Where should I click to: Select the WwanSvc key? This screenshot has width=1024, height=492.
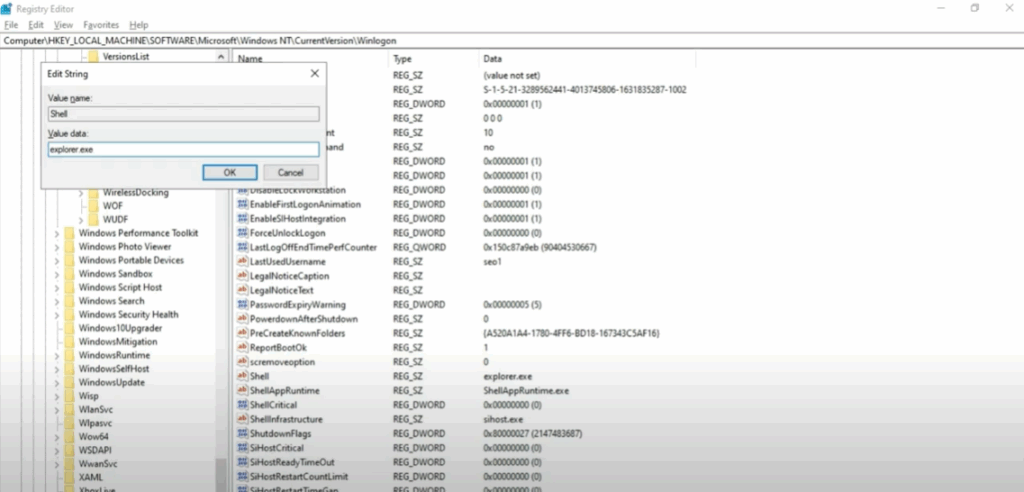pyautogui.click(x=97, y=464)
